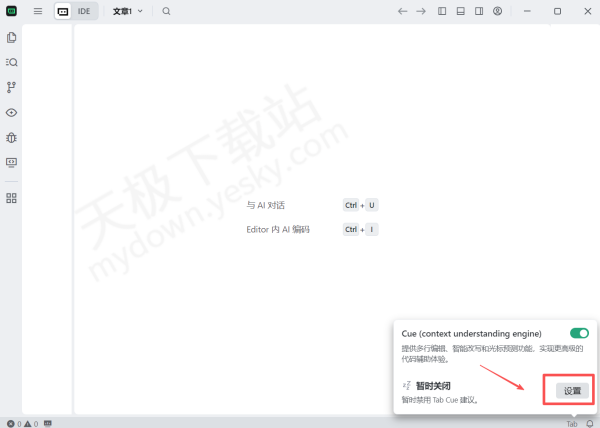Open the Explorer files panel in sidebar
Image resolution: width=600 pixels, height=428 pixels.
pyautogui.click(x=12, y=38)
